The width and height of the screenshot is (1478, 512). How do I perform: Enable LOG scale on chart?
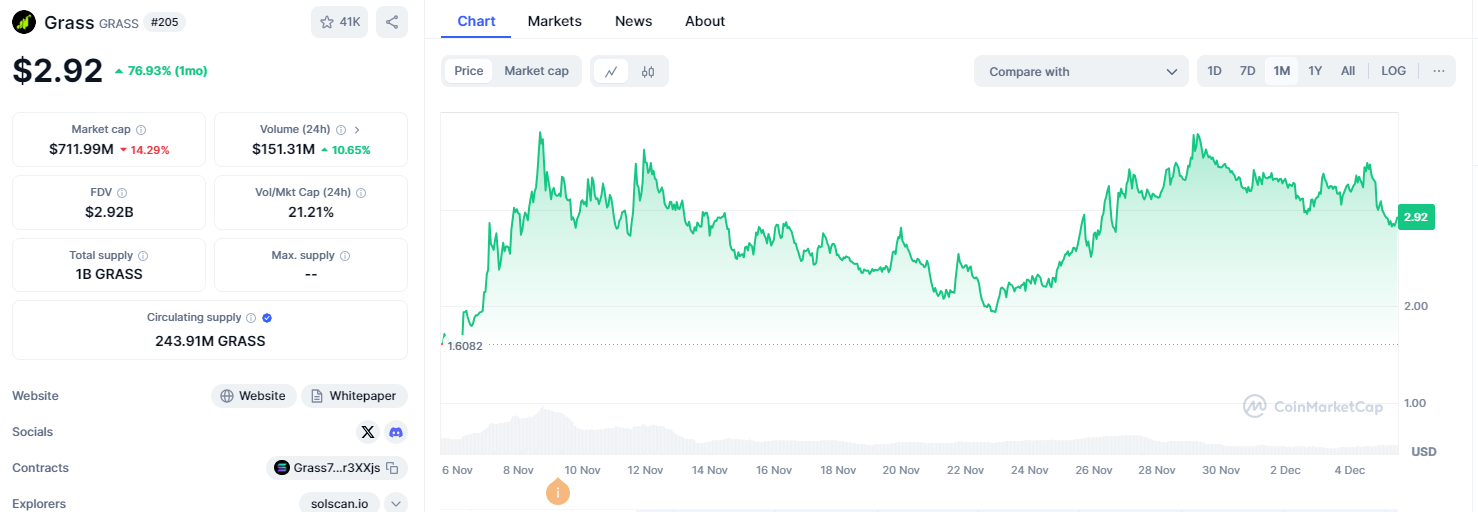(x=1393, y=71)
